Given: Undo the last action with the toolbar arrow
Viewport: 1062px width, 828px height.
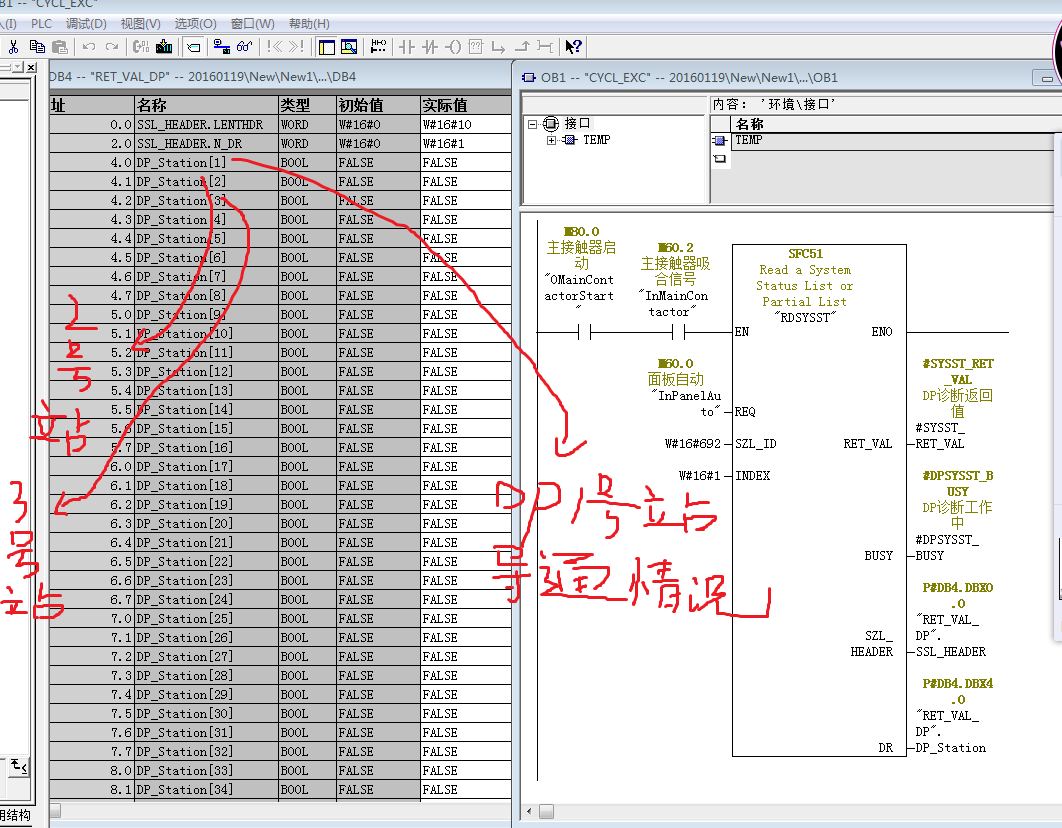Looking at the screenshot, I should click(x=89, y=47).
